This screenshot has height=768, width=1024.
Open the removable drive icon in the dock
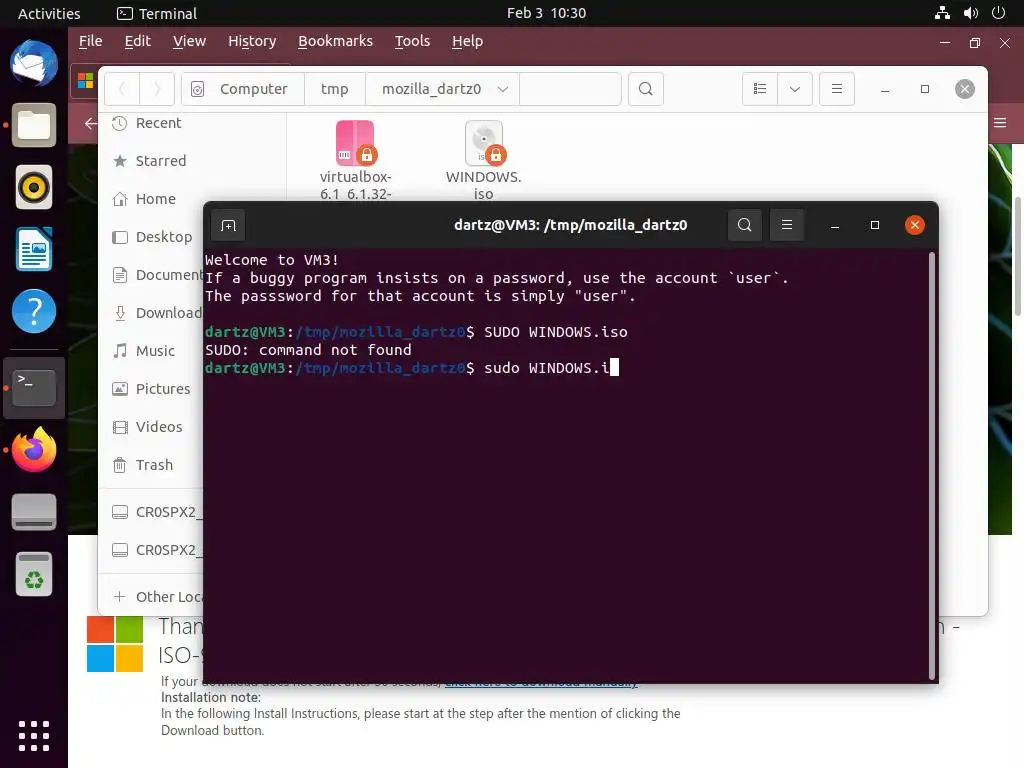[x=34, y=512]
